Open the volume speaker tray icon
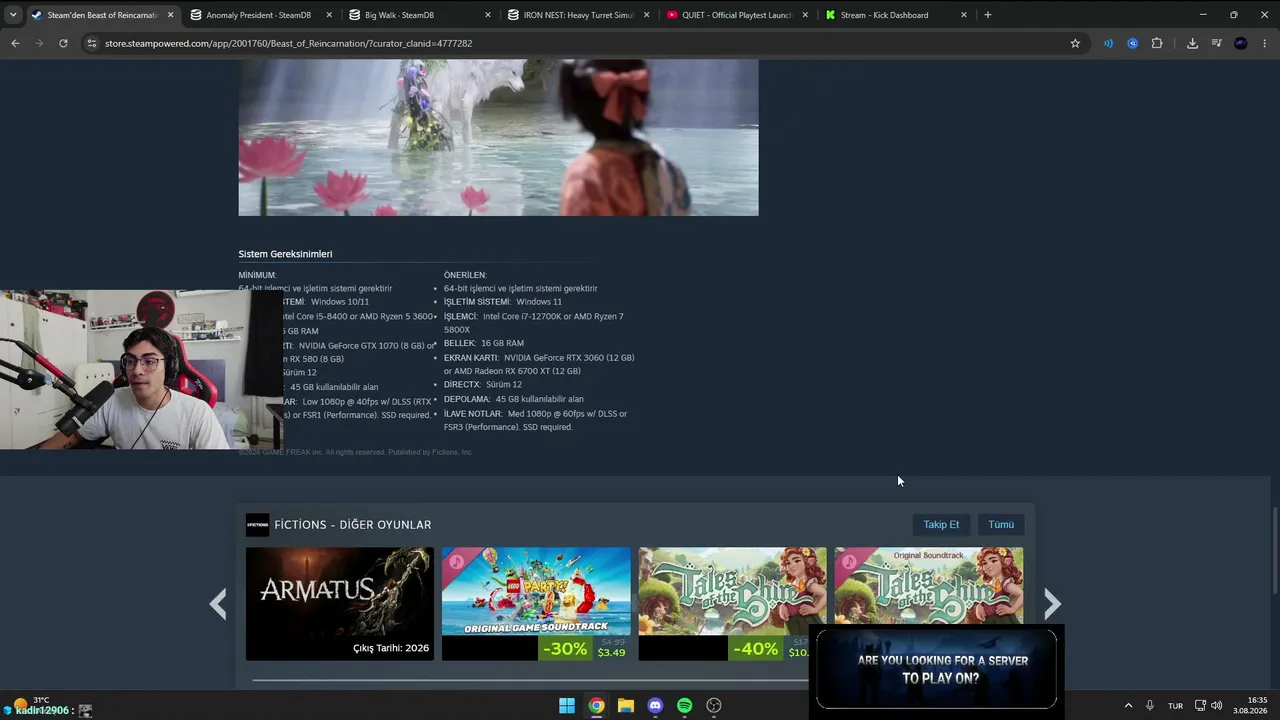Screen dimensions: 1280x720 pos(1217,706)
